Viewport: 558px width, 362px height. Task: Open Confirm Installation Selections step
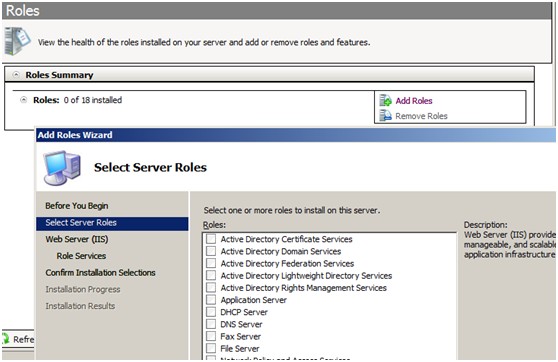[x=100, y=273]
